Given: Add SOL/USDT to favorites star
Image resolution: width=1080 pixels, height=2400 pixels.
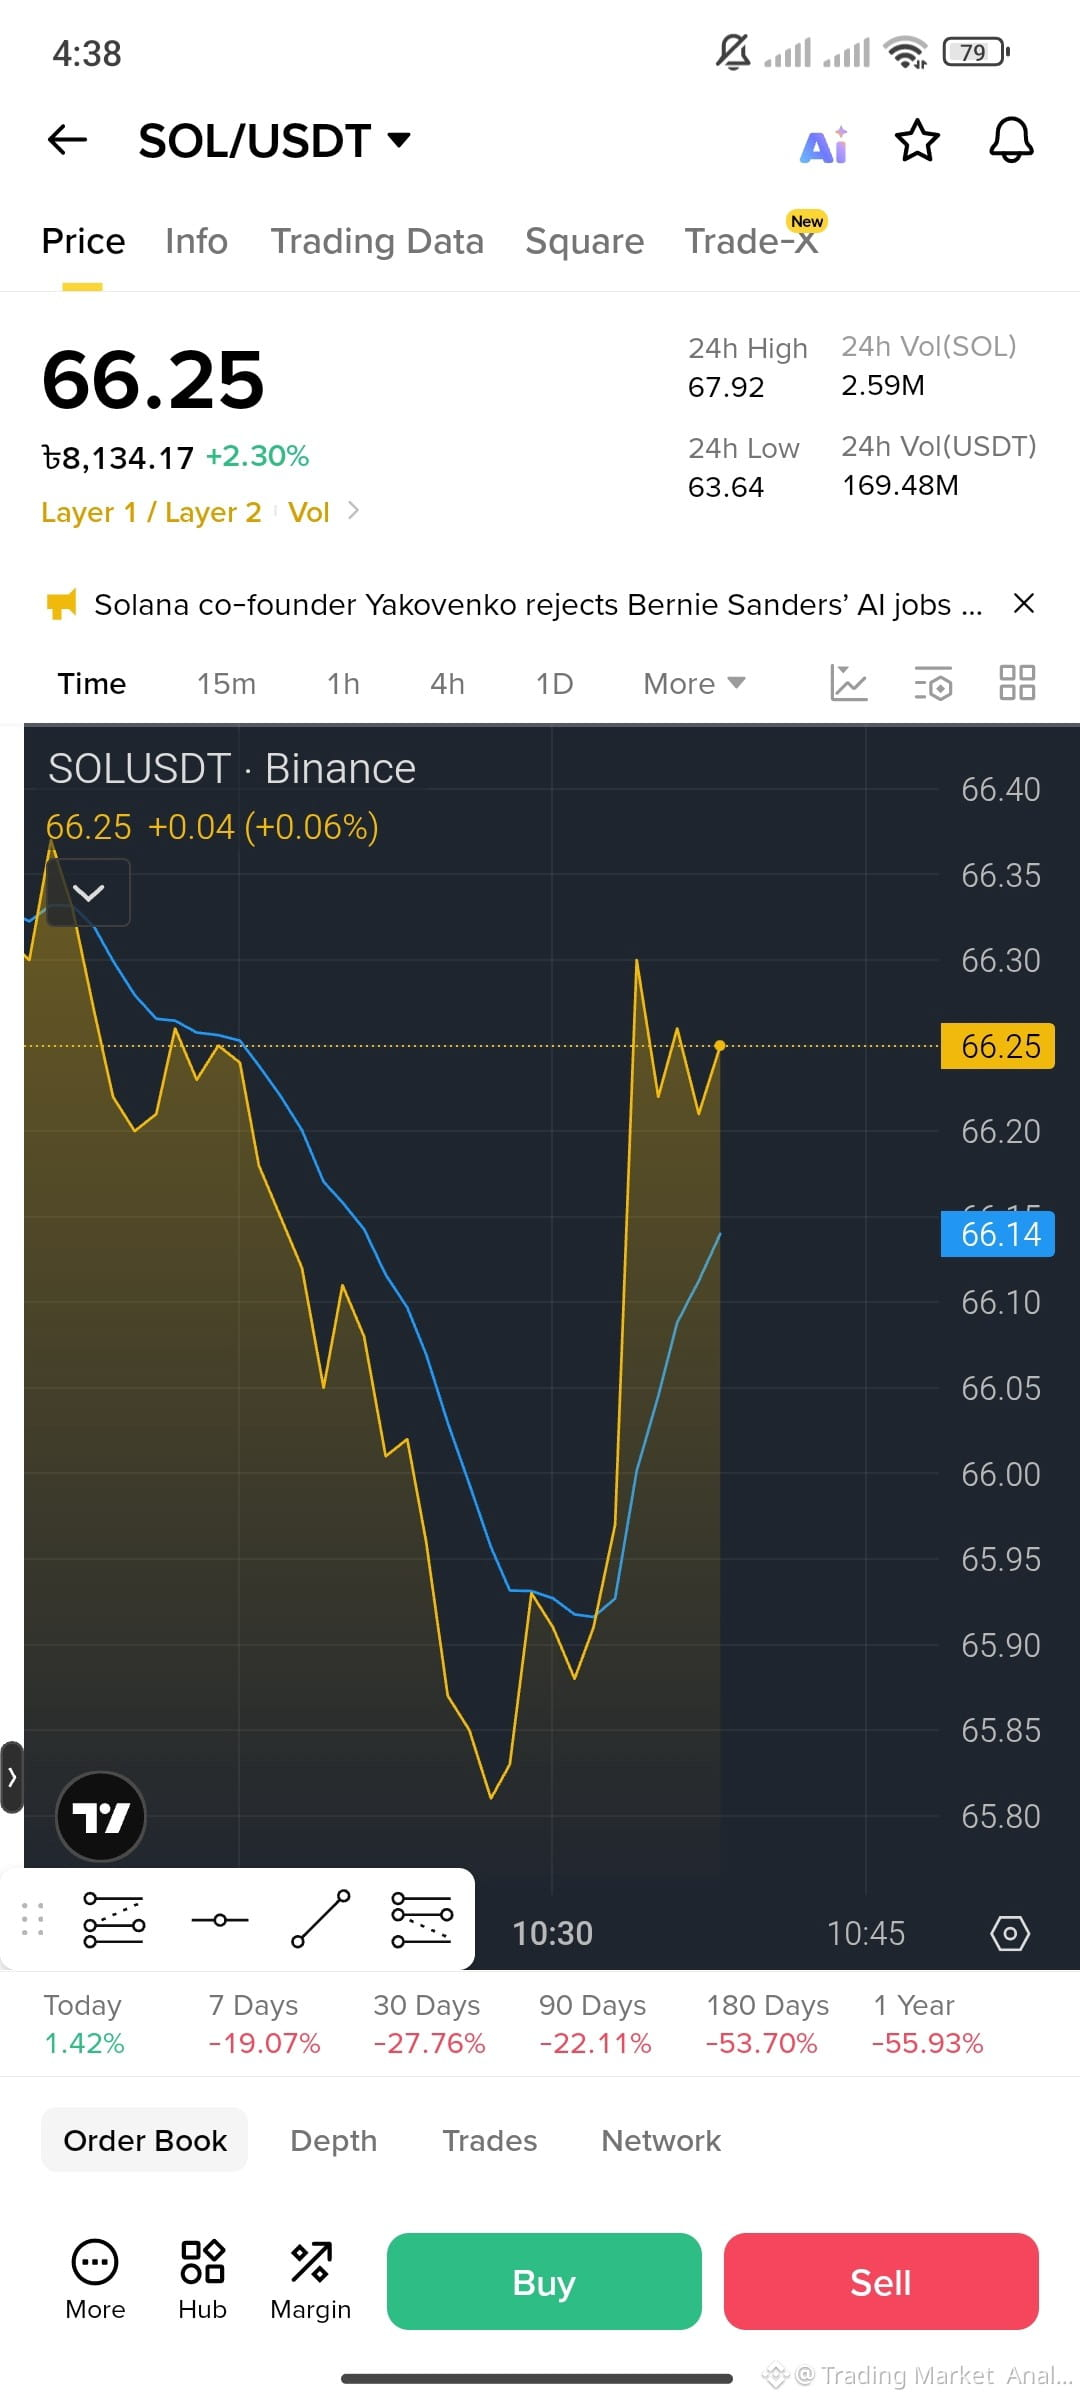Looking at the screenshot, I should point(917,140).
